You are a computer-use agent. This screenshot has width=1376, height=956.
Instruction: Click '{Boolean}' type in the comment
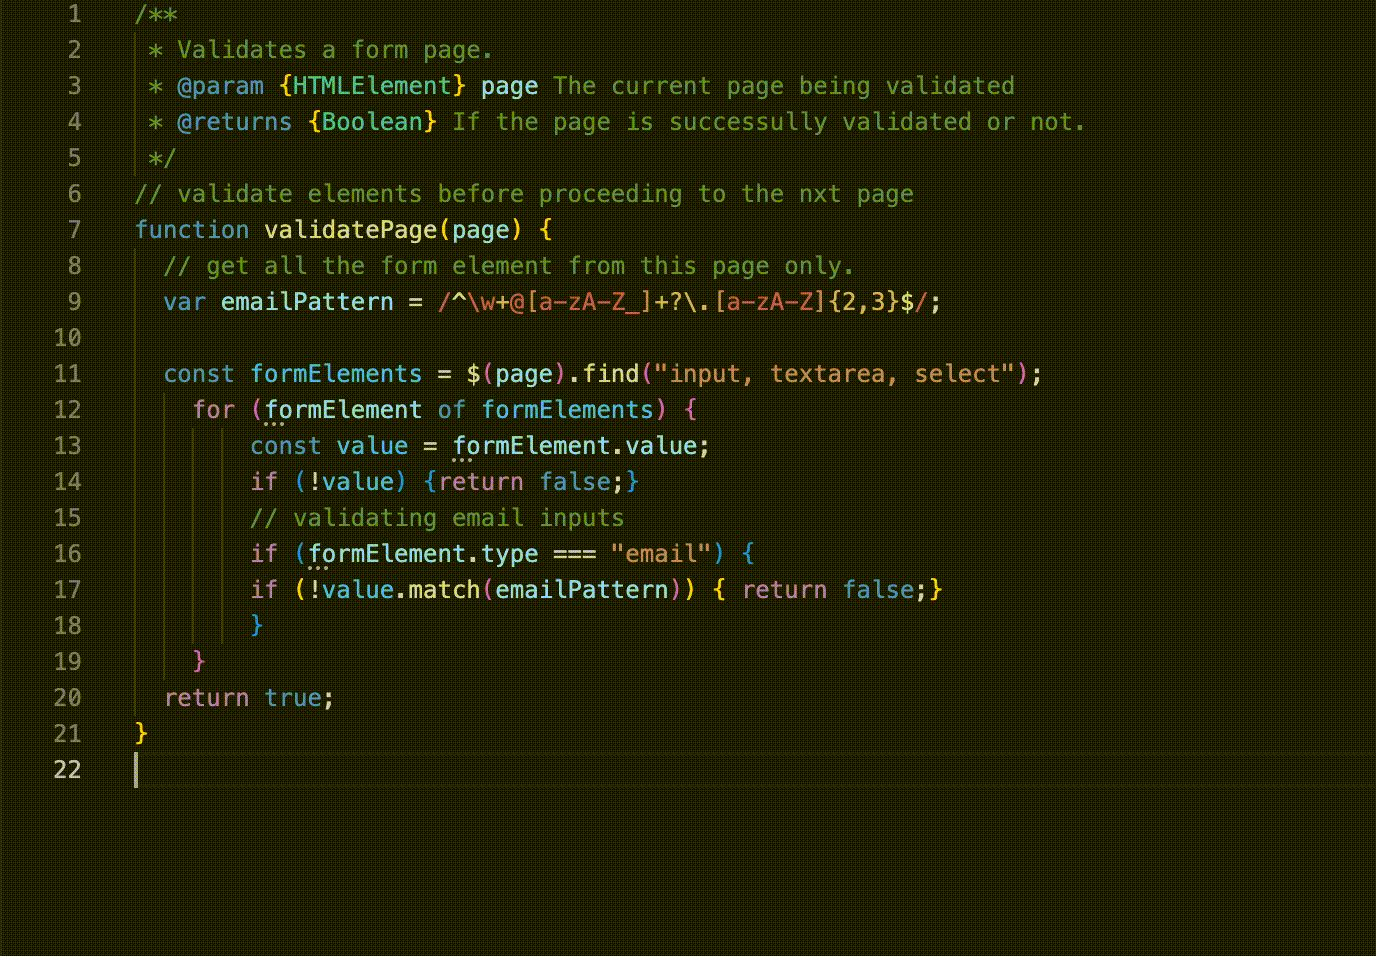coord(373,122)
